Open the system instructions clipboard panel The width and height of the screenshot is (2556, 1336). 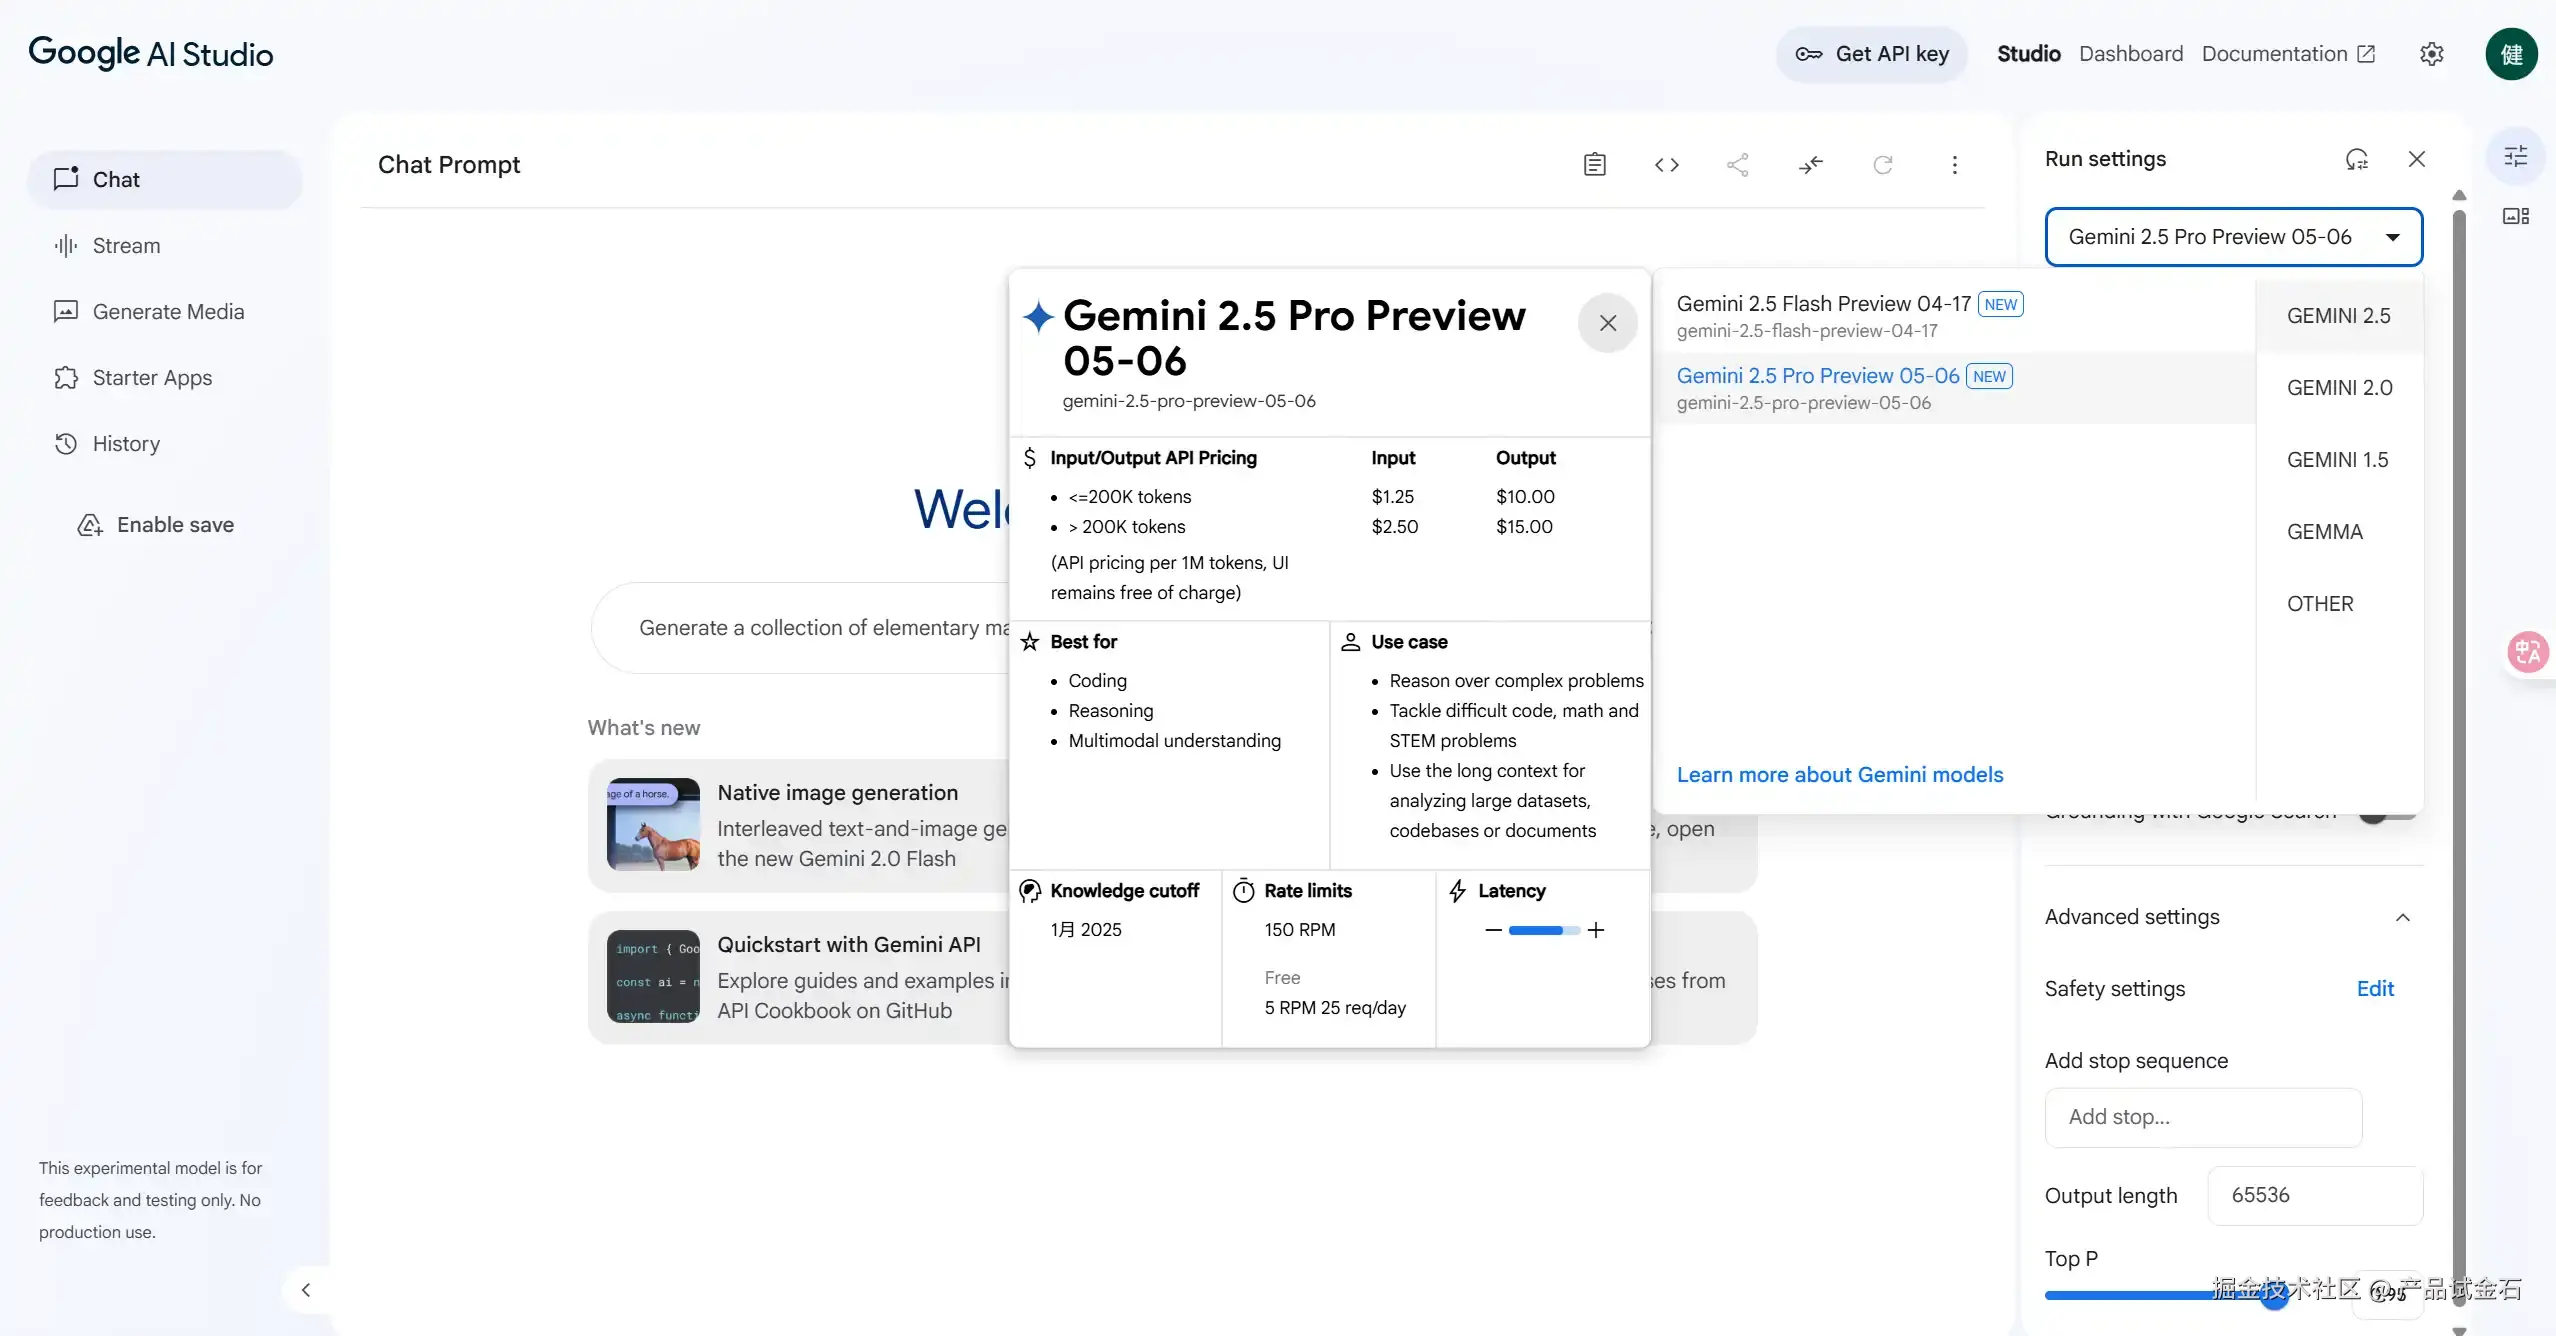tap(1594, 164)
